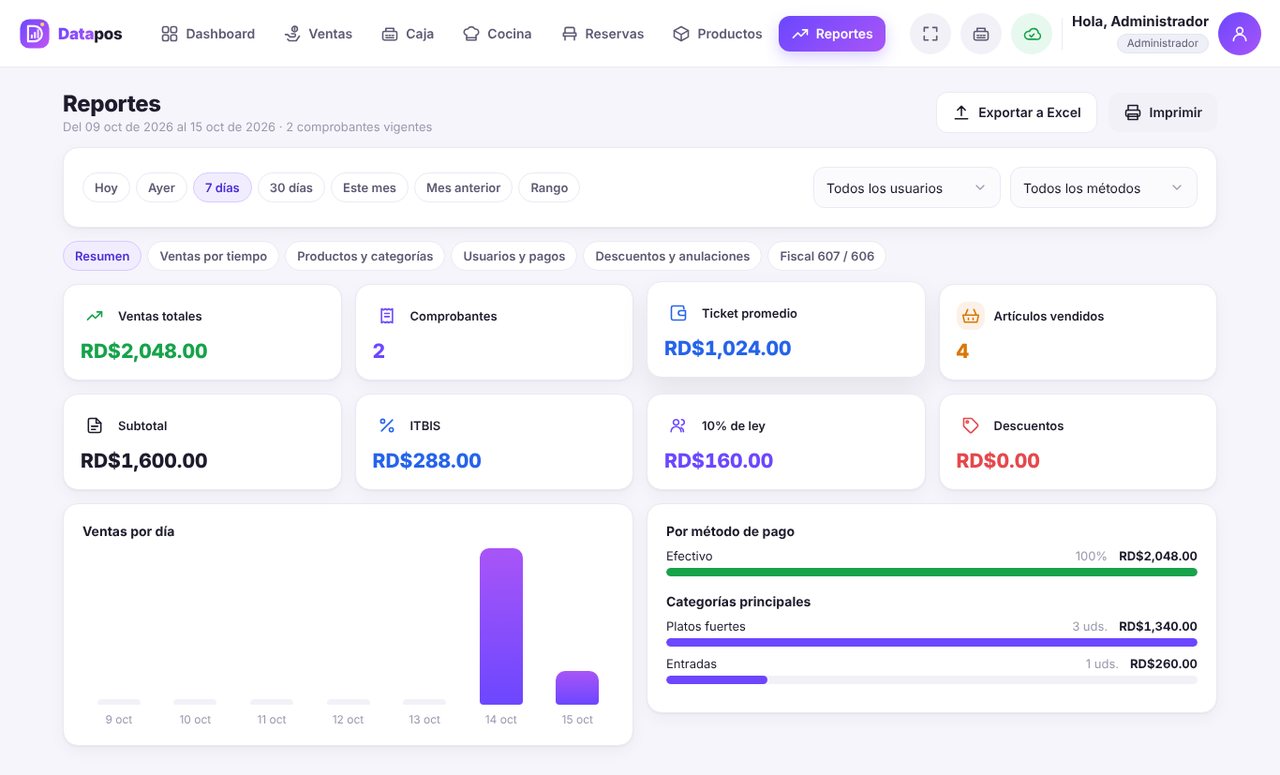Image resolution: width=1280 pixels, height=775 pixels.
Task: Open Dashboard in the top navigation
Action: pos(208,34)
